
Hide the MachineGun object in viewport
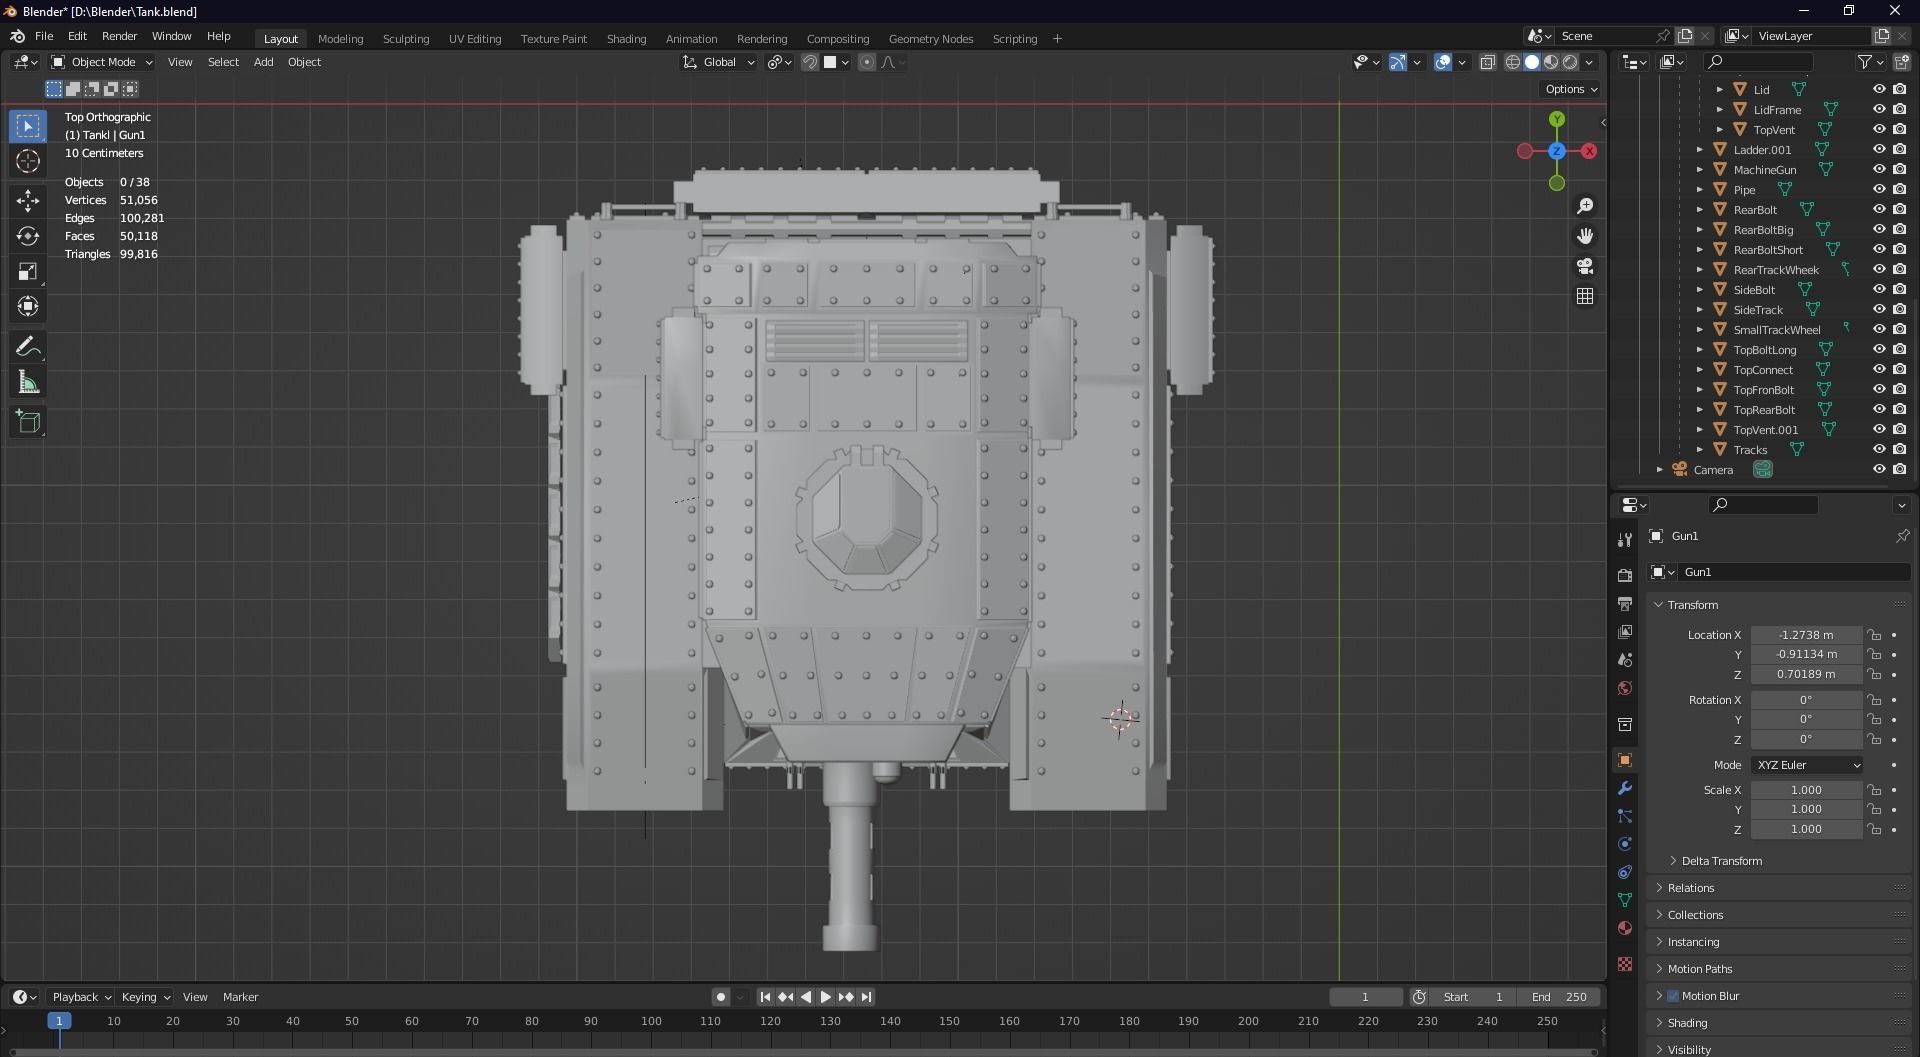click(1878, 169)
